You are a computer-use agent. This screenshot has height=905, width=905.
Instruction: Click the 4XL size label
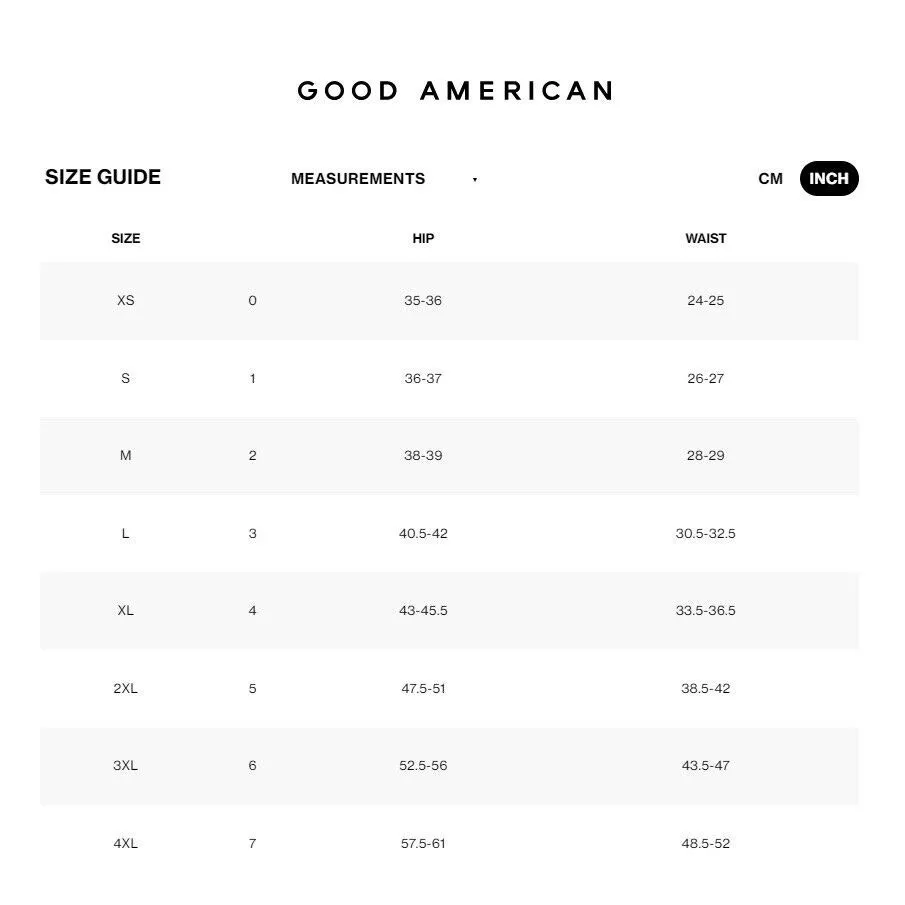coord(126,844)
